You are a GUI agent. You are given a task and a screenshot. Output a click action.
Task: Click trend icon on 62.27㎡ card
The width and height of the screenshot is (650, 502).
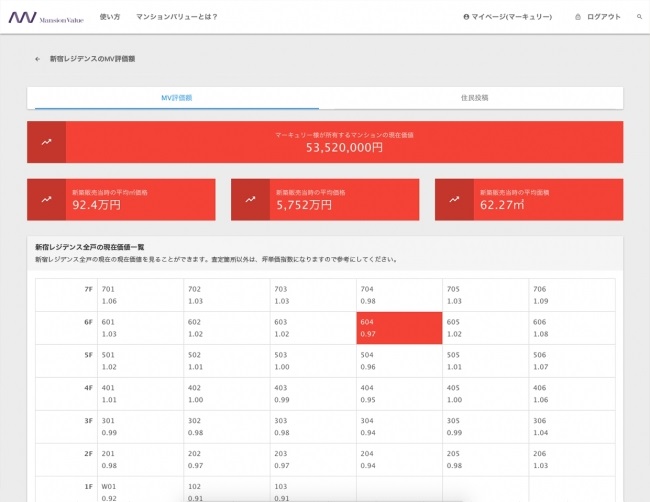454,200
